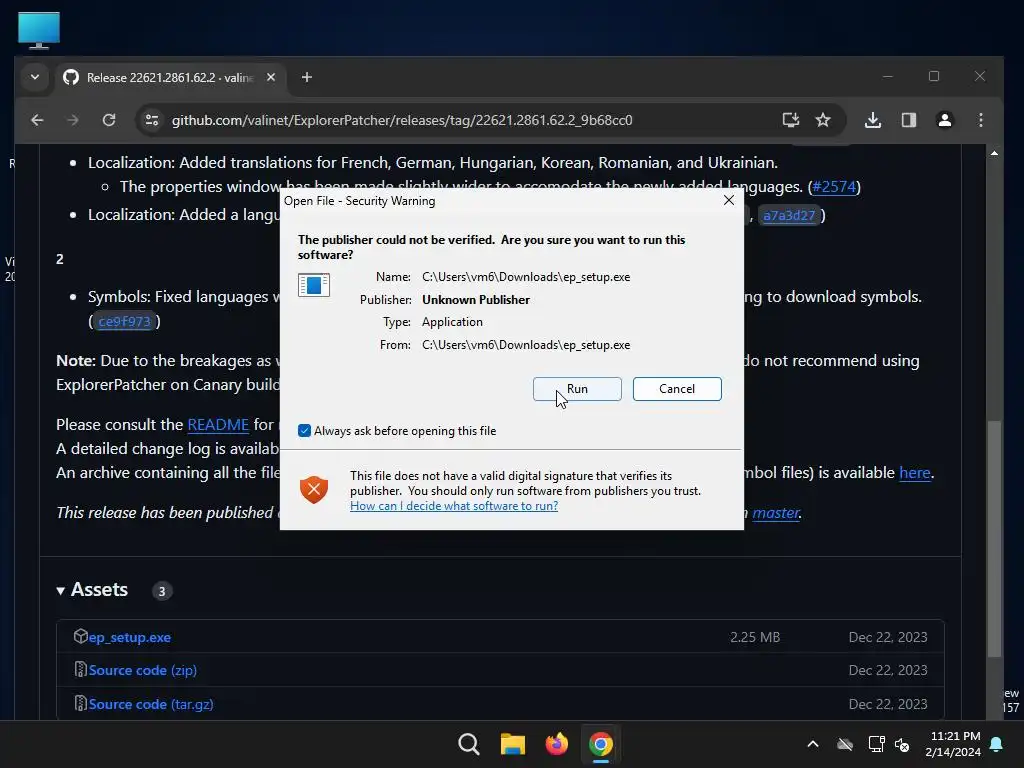Toggle Chrome side panel icon

pos(909,120)
